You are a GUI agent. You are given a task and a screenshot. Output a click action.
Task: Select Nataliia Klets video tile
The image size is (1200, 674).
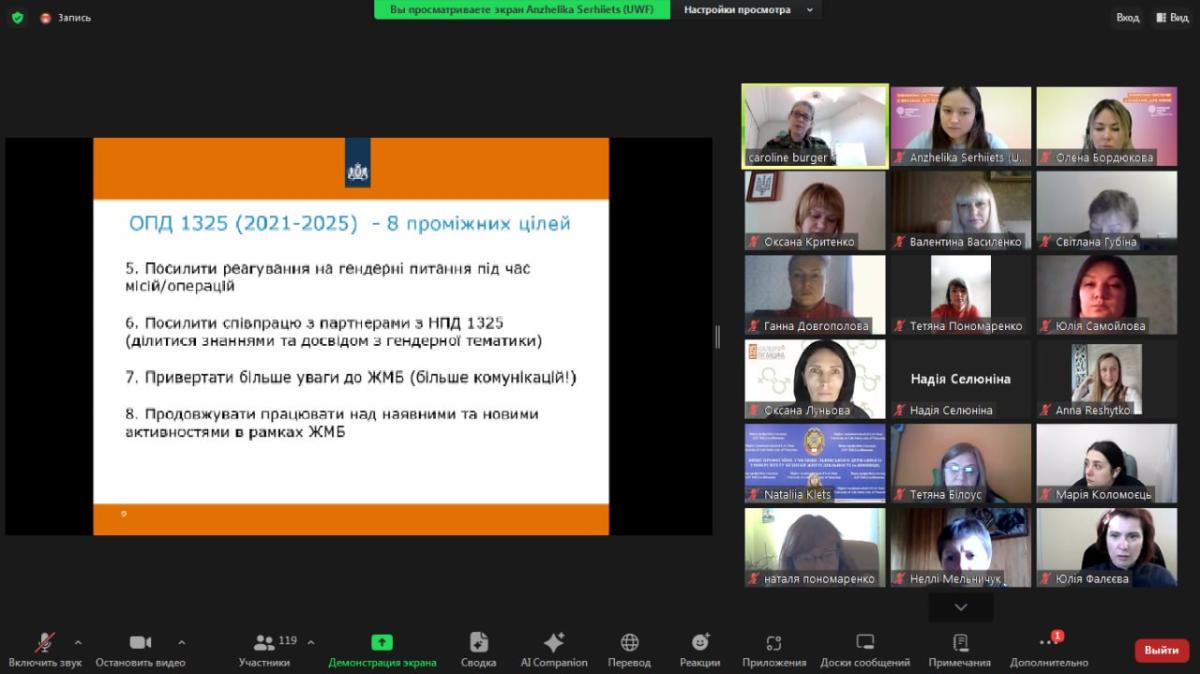[815, 463]
